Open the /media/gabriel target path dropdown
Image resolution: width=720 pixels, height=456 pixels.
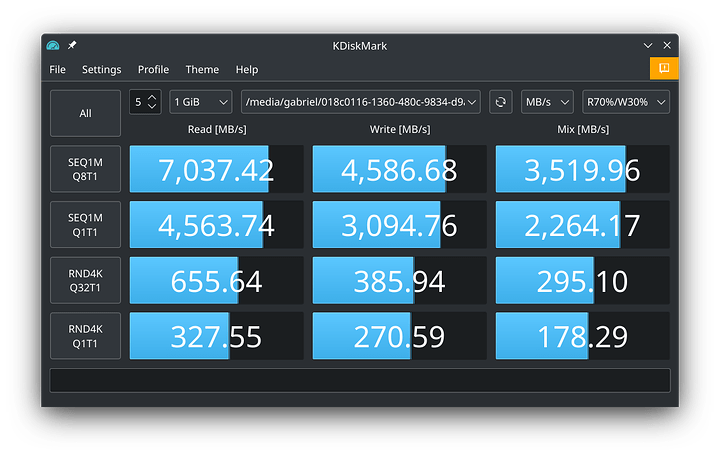click(361, 102)
